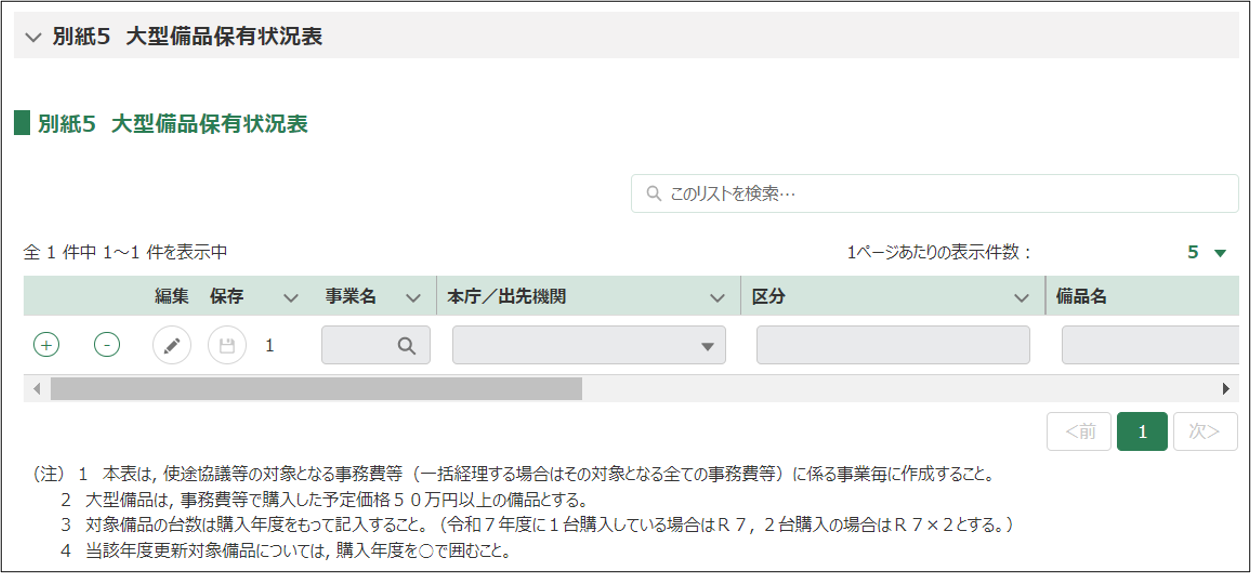Collapse the 別紙5 大型備品保有状況表 section
The height and width of the screenshot is (573, 1251).
[34, 38]
